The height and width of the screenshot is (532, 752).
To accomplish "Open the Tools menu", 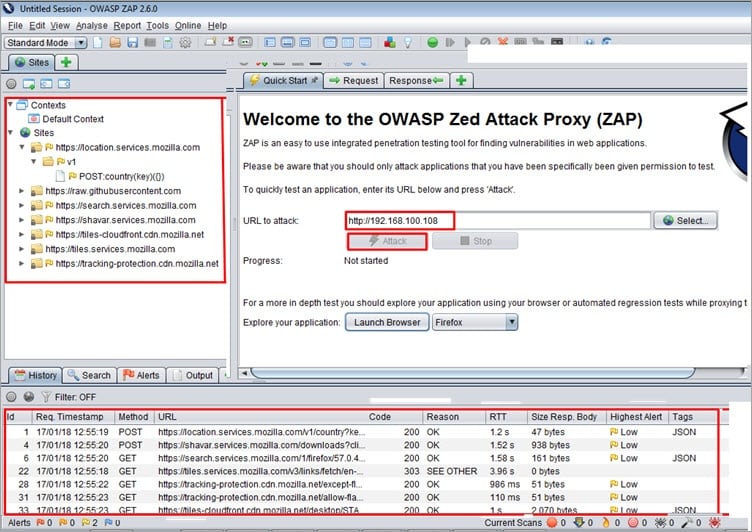I will click(x=157, y=25).
